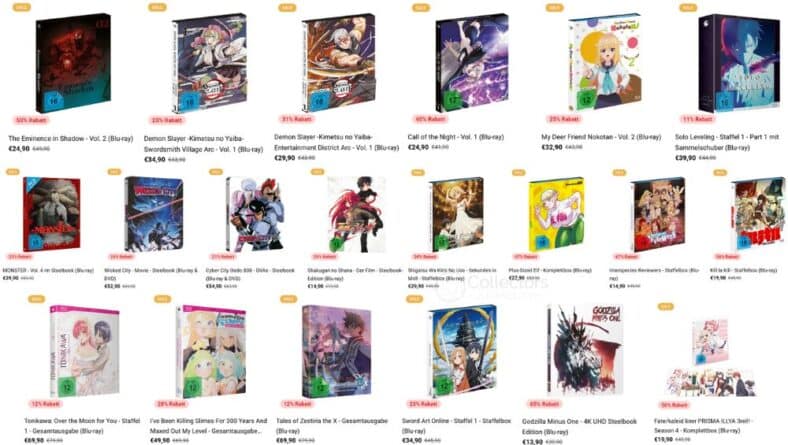Image resolution: width=788 pixels, height=445 pixels.
Task: Click Shigatsu Wa Kimi No Uso cover
Action: click(456, 214)
